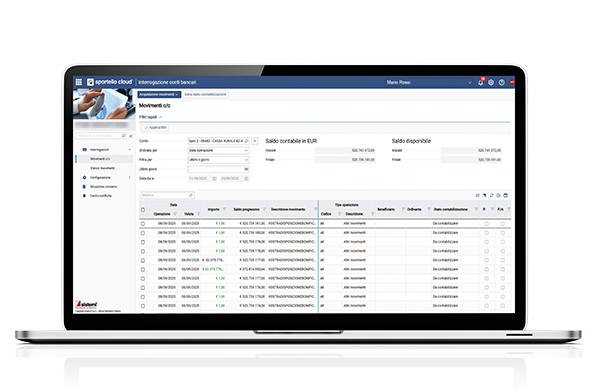Viewport: 600px width, 392px height.
Task: Click the print icon above the table
Action: 505,195
